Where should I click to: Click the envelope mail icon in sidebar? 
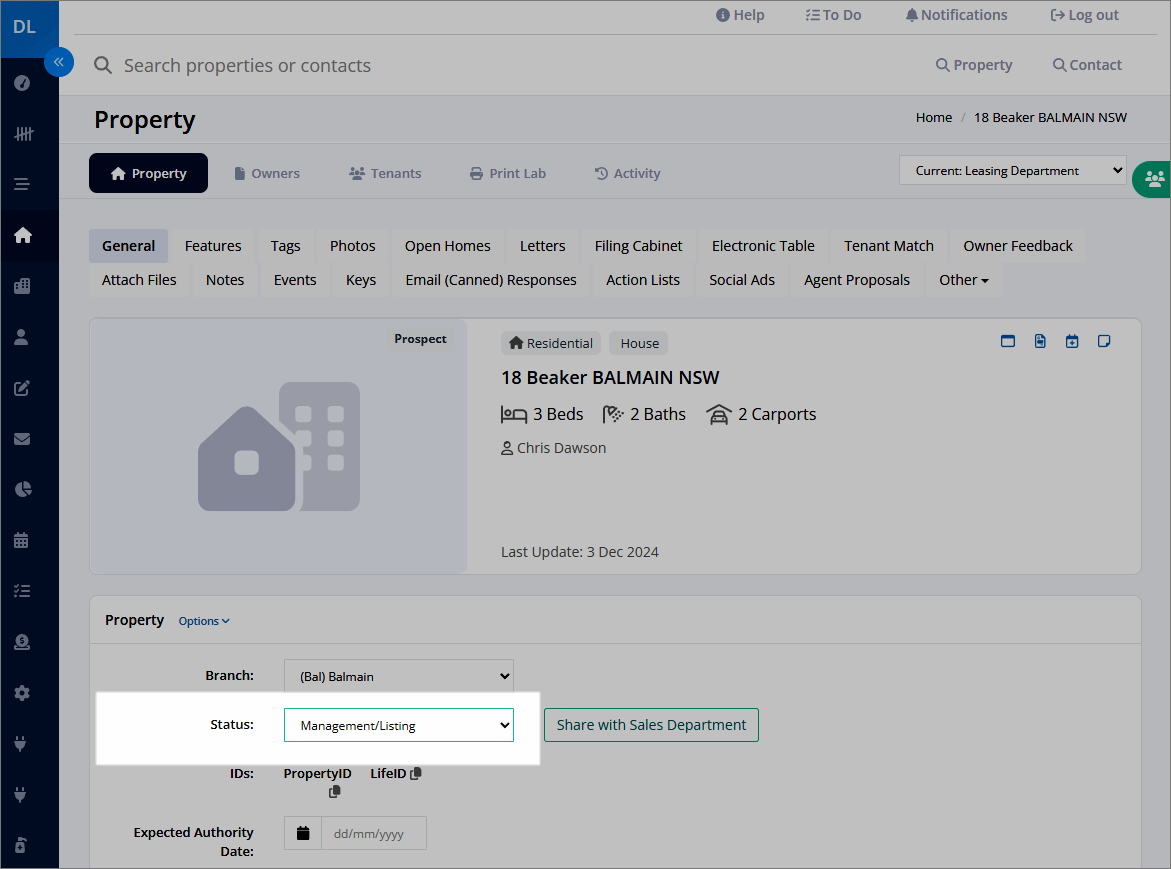point(22,439)
